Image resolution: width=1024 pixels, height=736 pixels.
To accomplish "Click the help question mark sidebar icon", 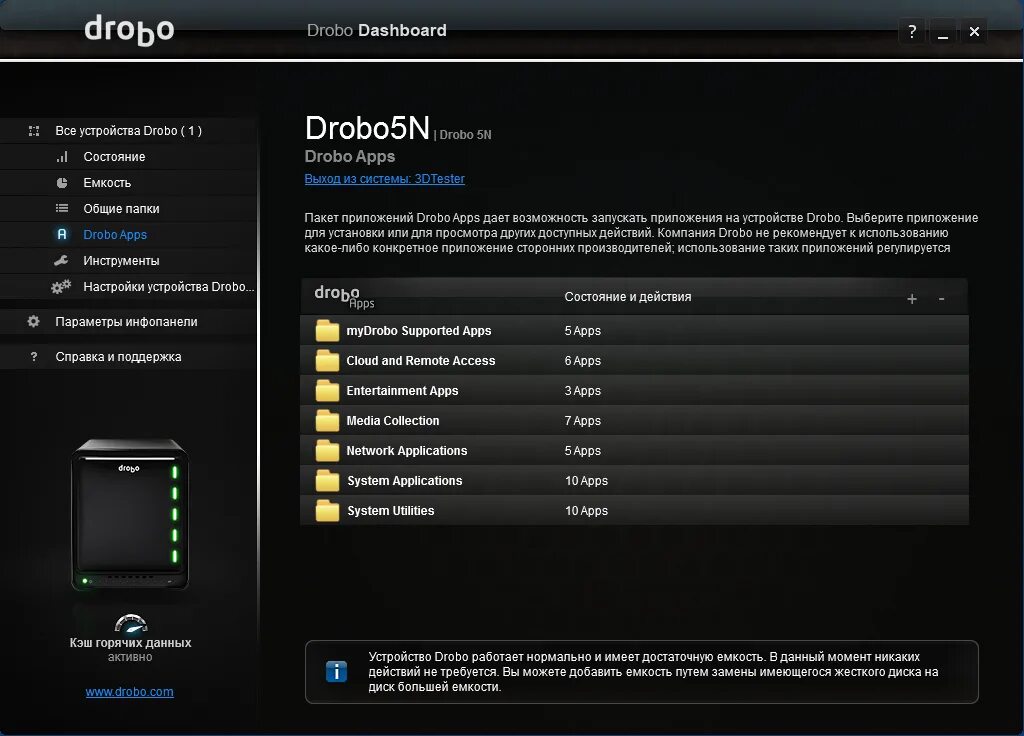I will [x=34, y=357].
